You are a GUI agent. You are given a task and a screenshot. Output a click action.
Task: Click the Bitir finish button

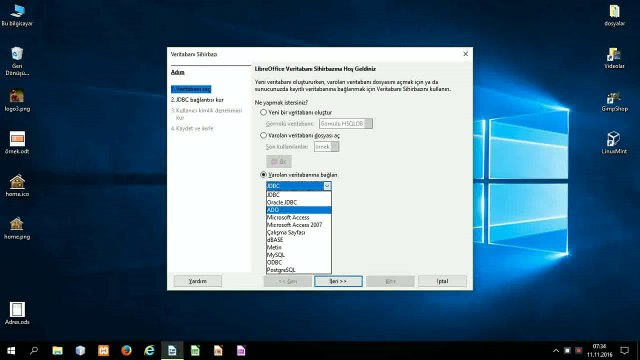pos(390,281)
